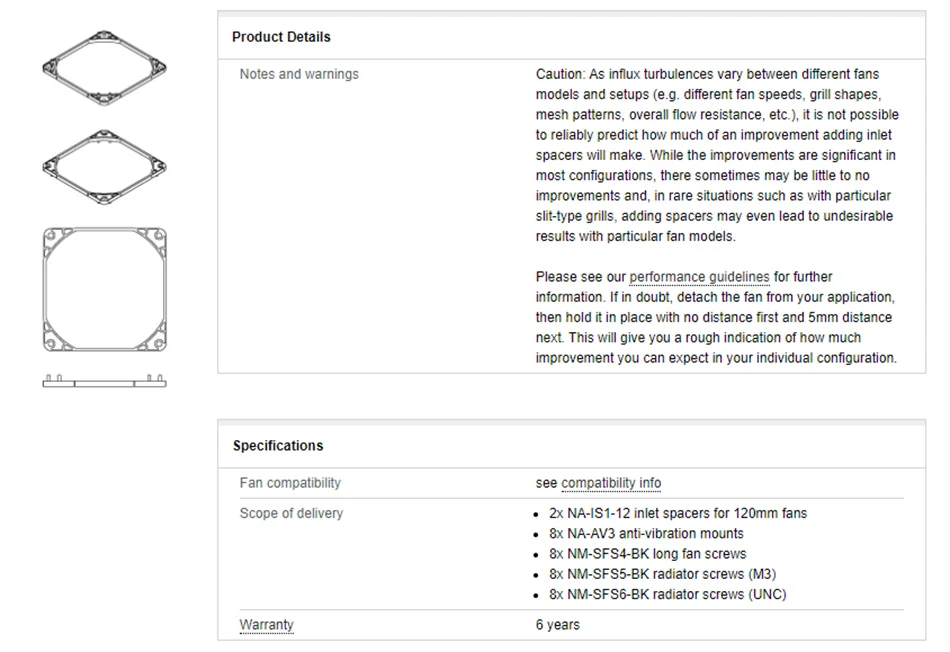Select the Specifications section header
The image size is (950, 652).
coord(278,446)
